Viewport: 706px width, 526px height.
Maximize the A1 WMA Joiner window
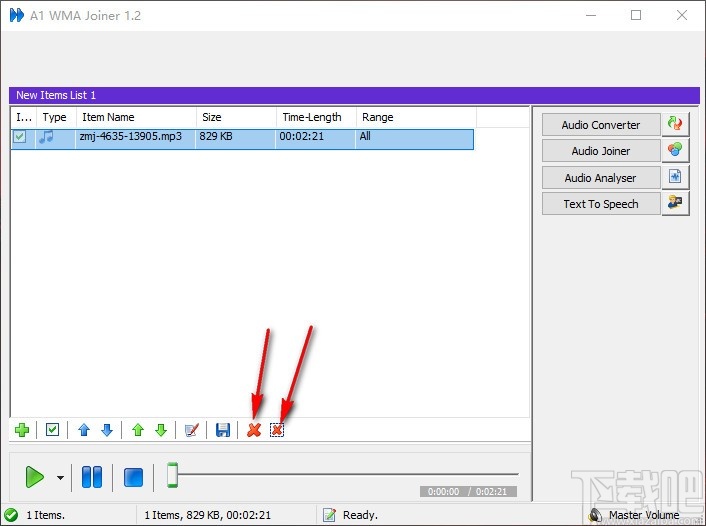pyautogui.click(x=636, y=15)
